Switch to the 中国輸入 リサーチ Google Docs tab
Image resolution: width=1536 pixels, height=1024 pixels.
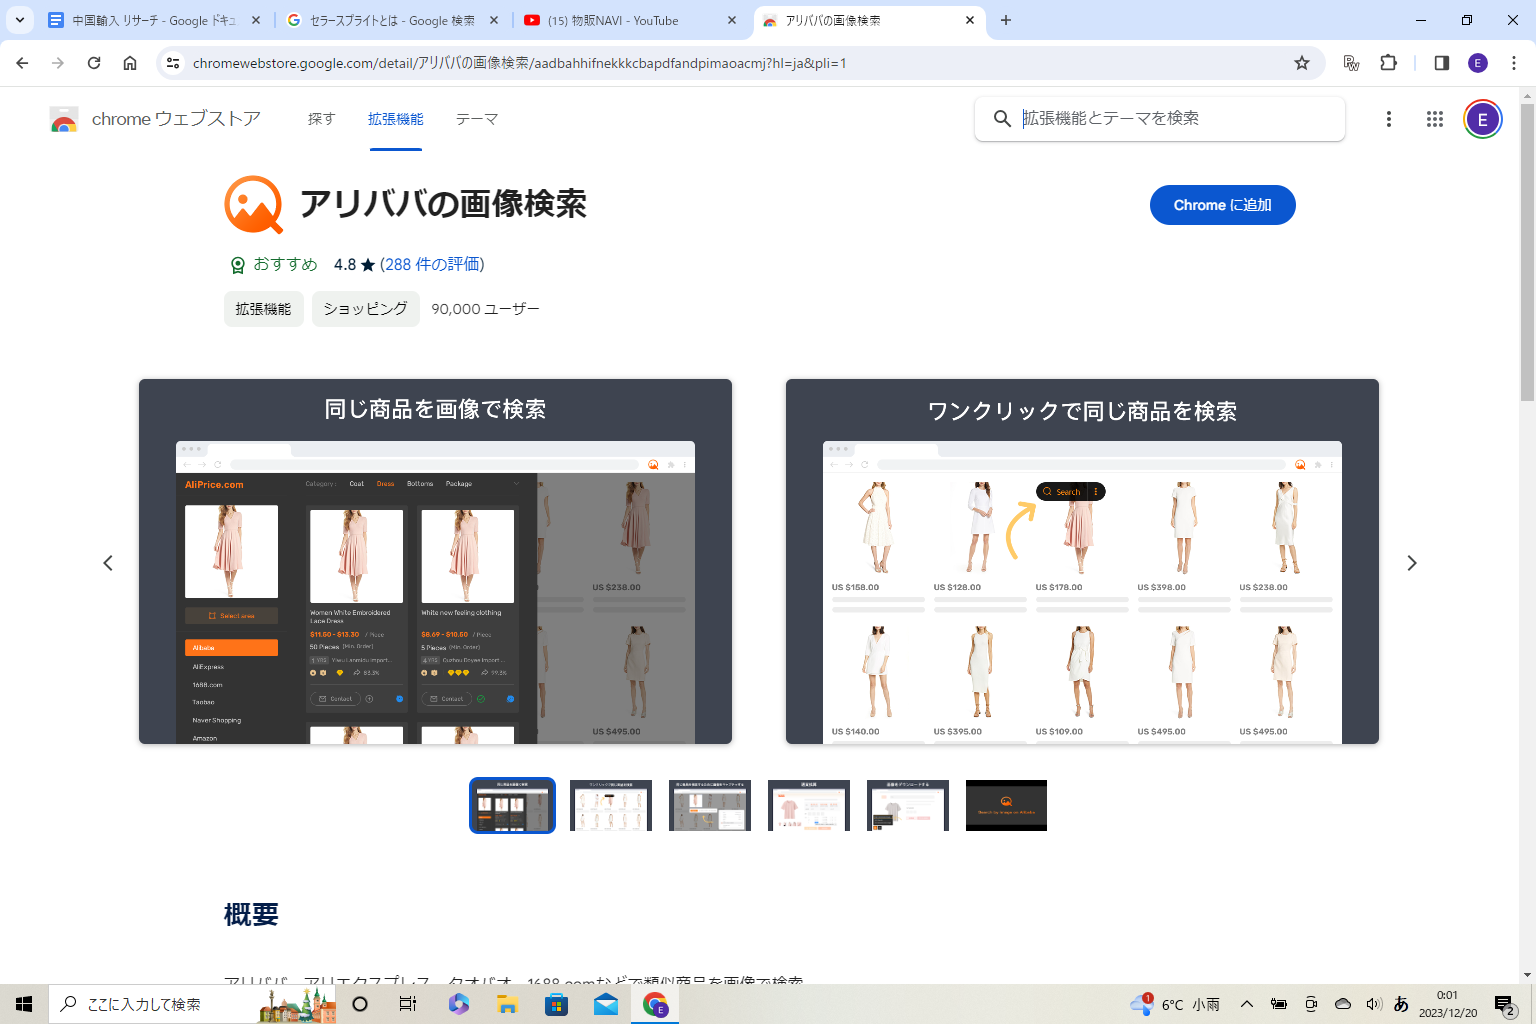pos(156,20)
